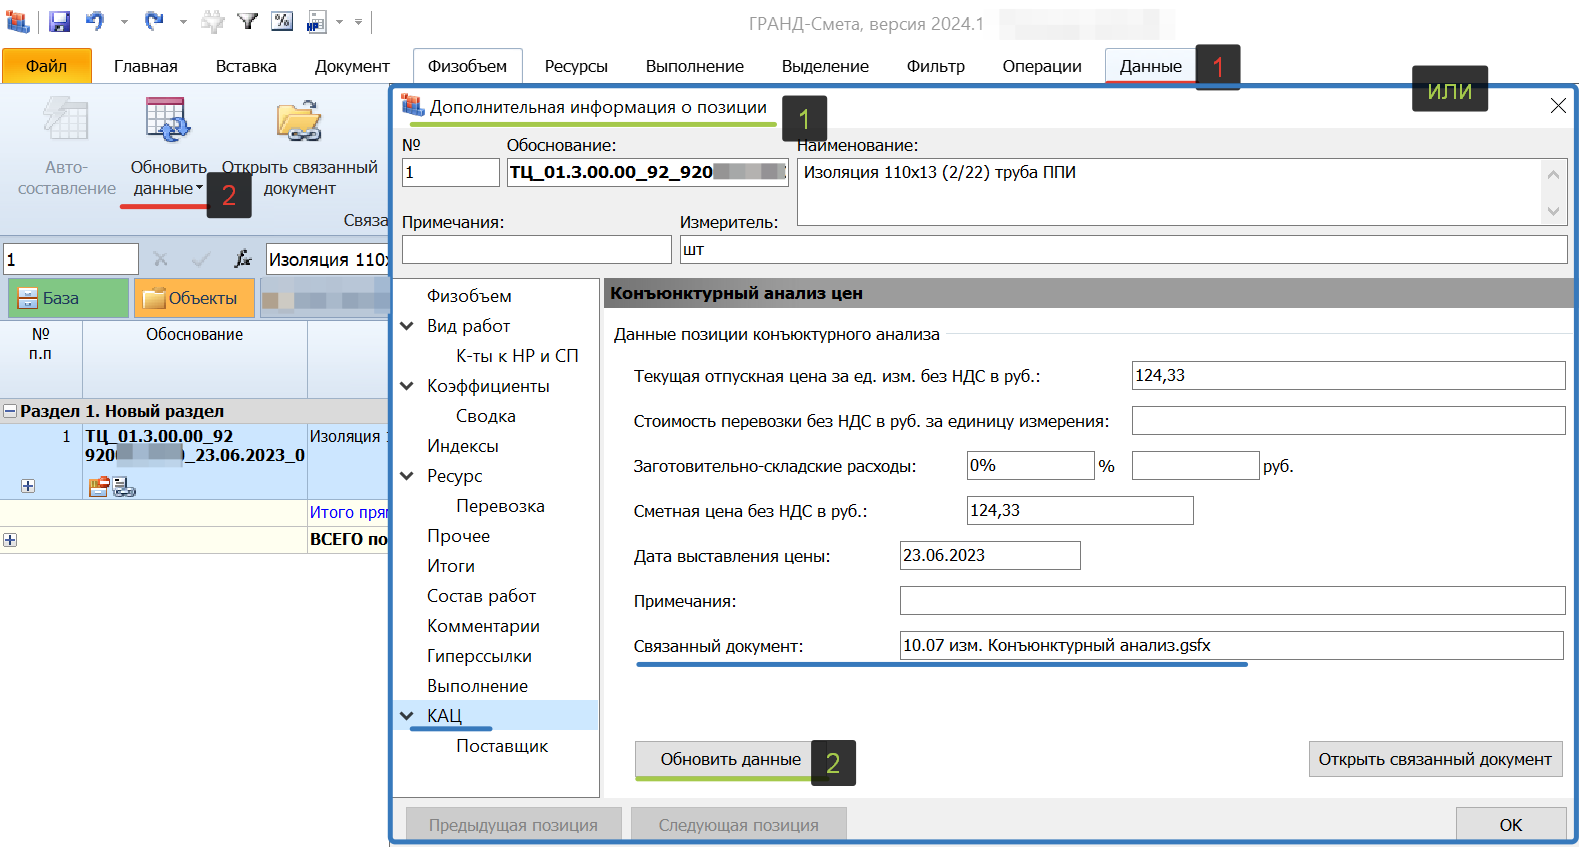Open the dropdown beside the НР icon
The height and width of the screenshot is (847, 1579).
[340, 22]
